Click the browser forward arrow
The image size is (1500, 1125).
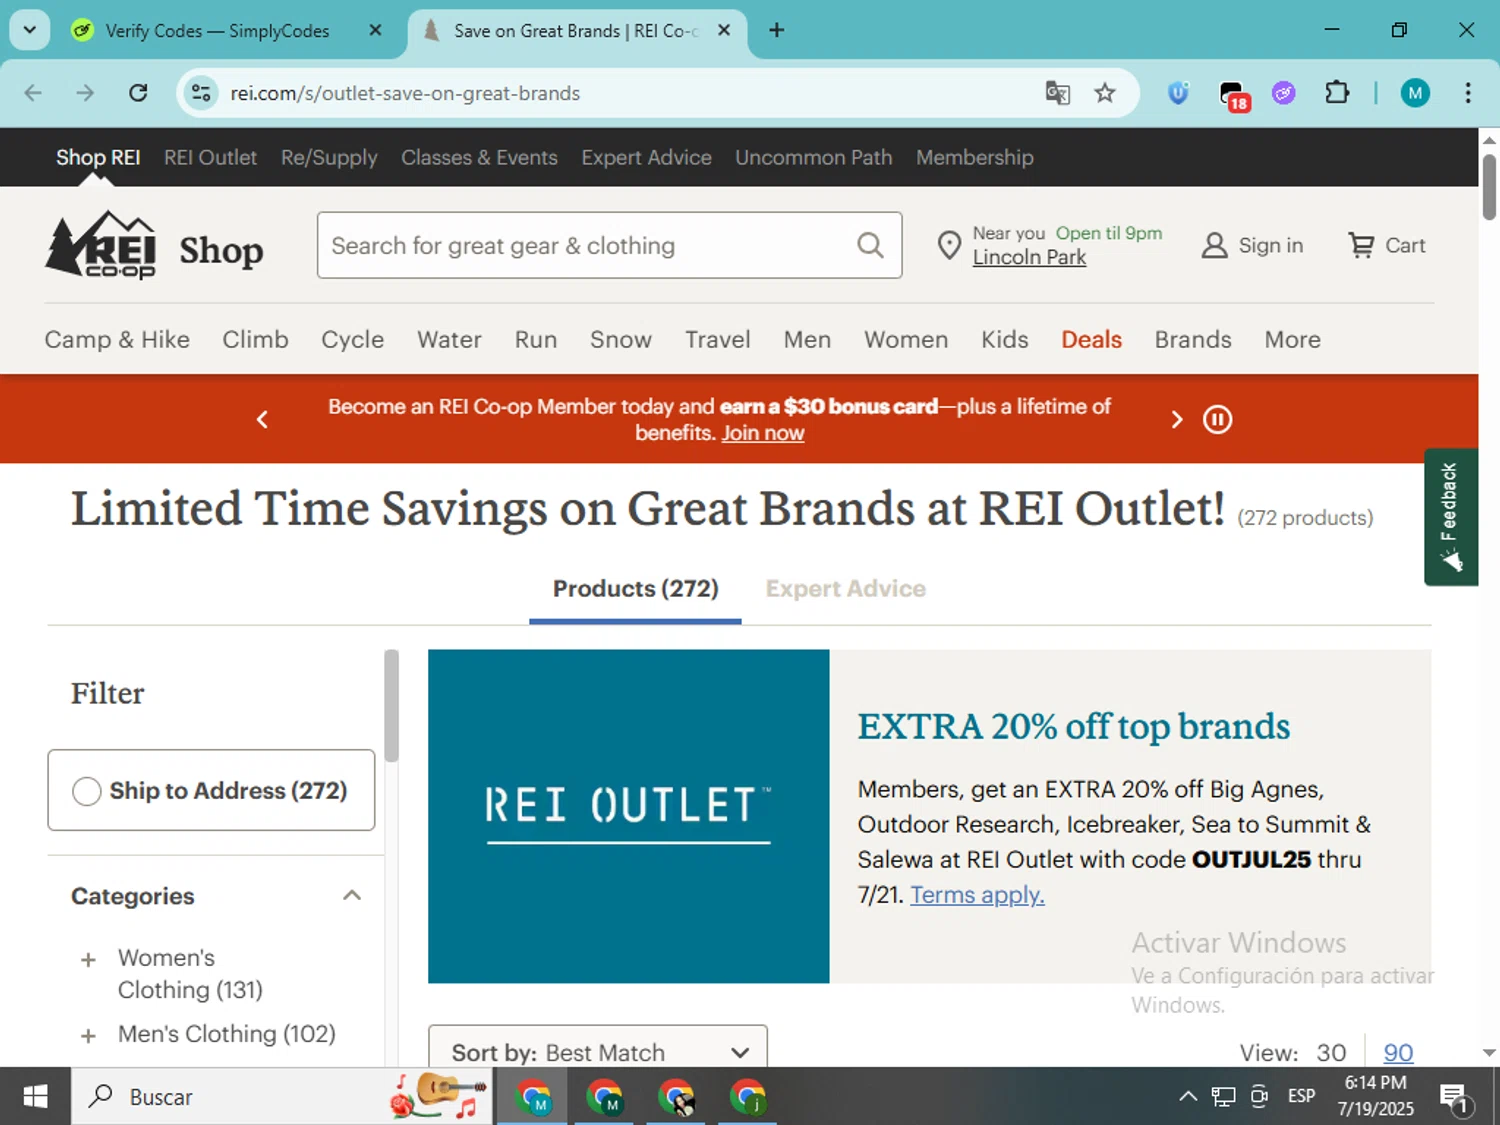(x=85, y=93)
